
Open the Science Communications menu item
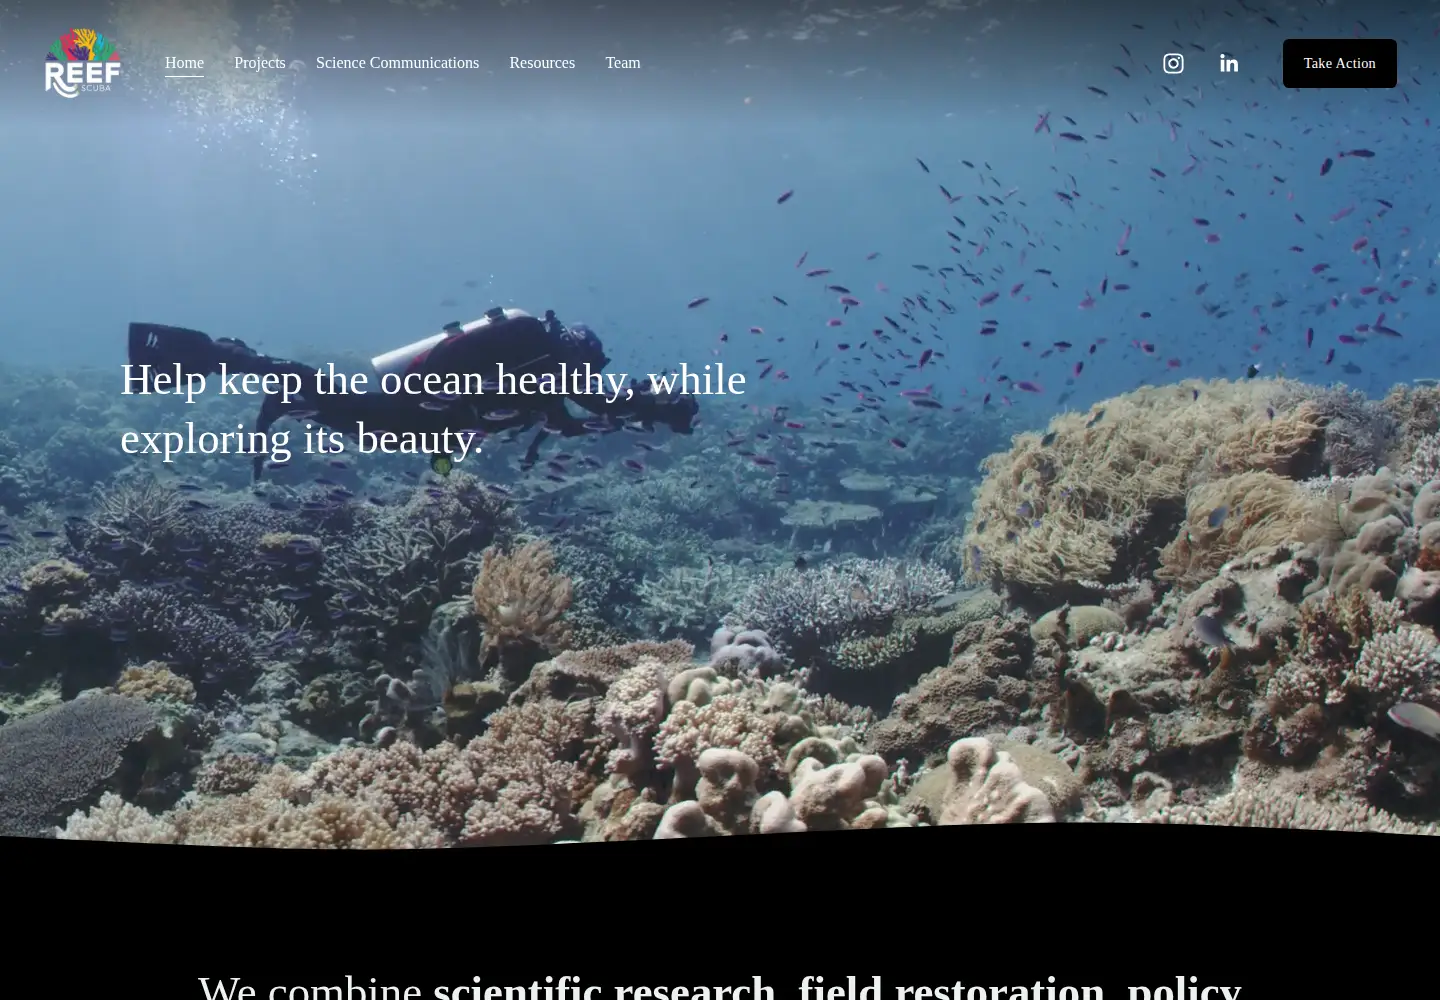pyautogui.click(x=397, y=63)
